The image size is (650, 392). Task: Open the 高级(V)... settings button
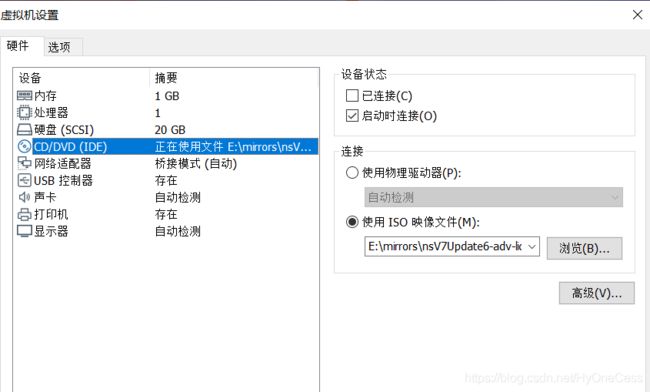597,293
